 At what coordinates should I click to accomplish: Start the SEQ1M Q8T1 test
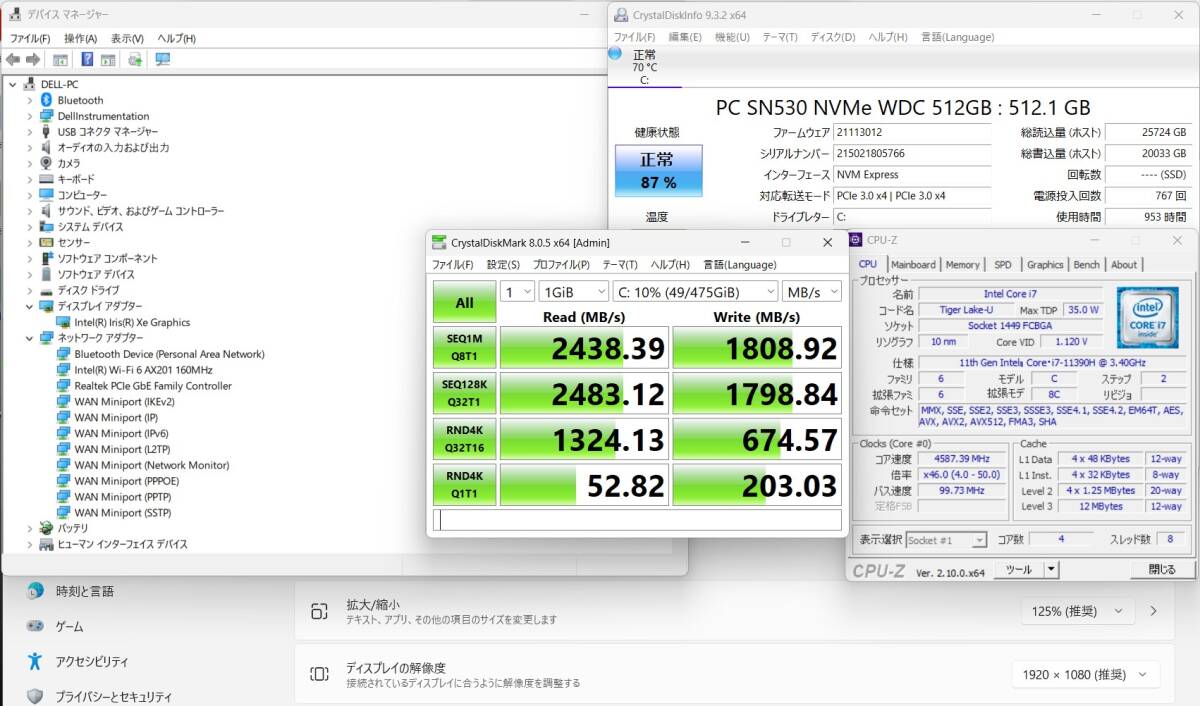(464, 346)
